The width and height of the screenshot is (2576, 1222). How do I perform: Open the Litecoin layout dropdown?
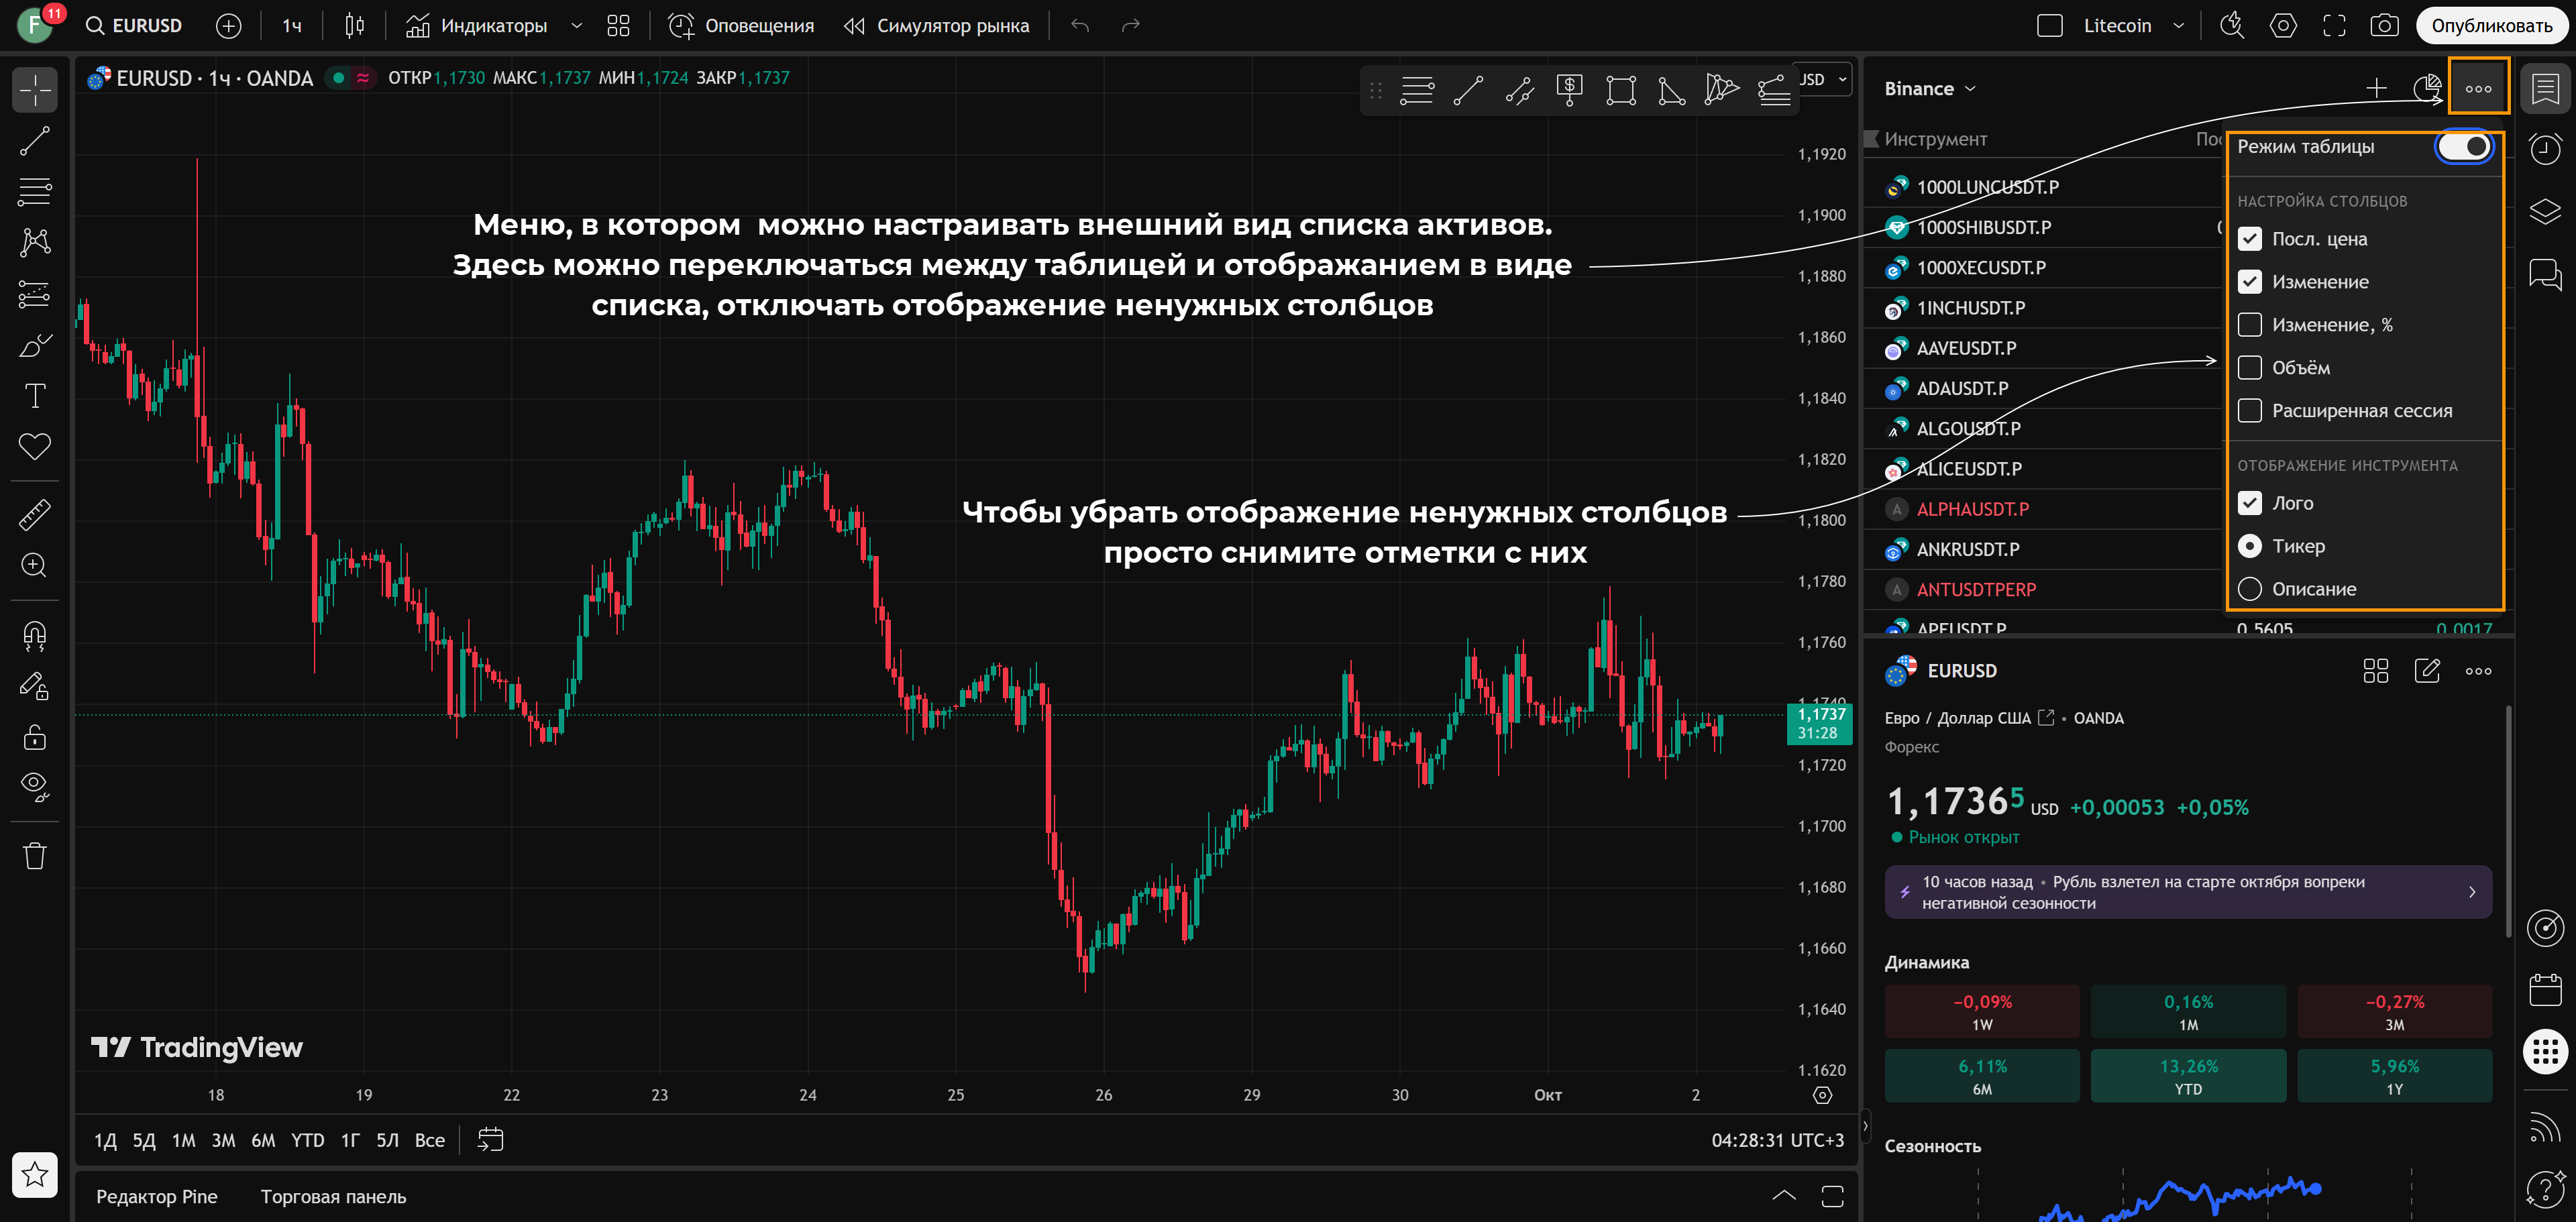[x=2179, y=26]
